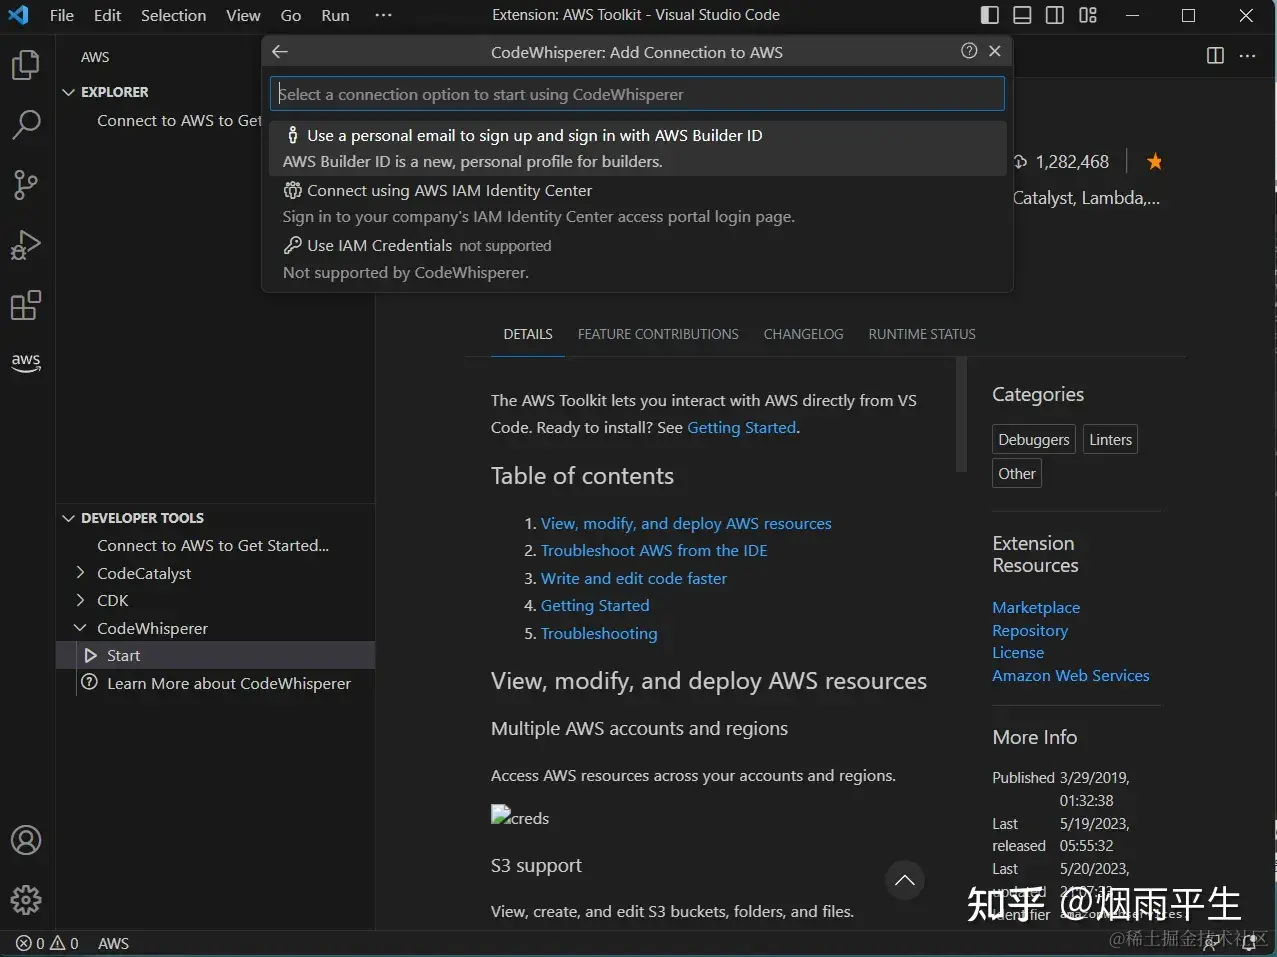Open the Selection menu
The width and height of the screenshot is (1277, 957).
(173, 15)
